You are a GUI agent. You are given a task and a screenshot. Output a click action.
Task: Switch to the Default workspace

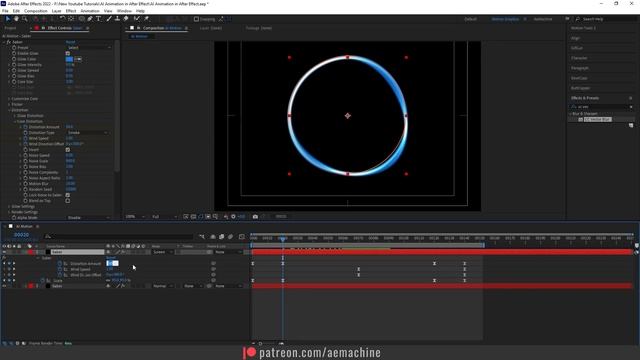tap(470, 19)
